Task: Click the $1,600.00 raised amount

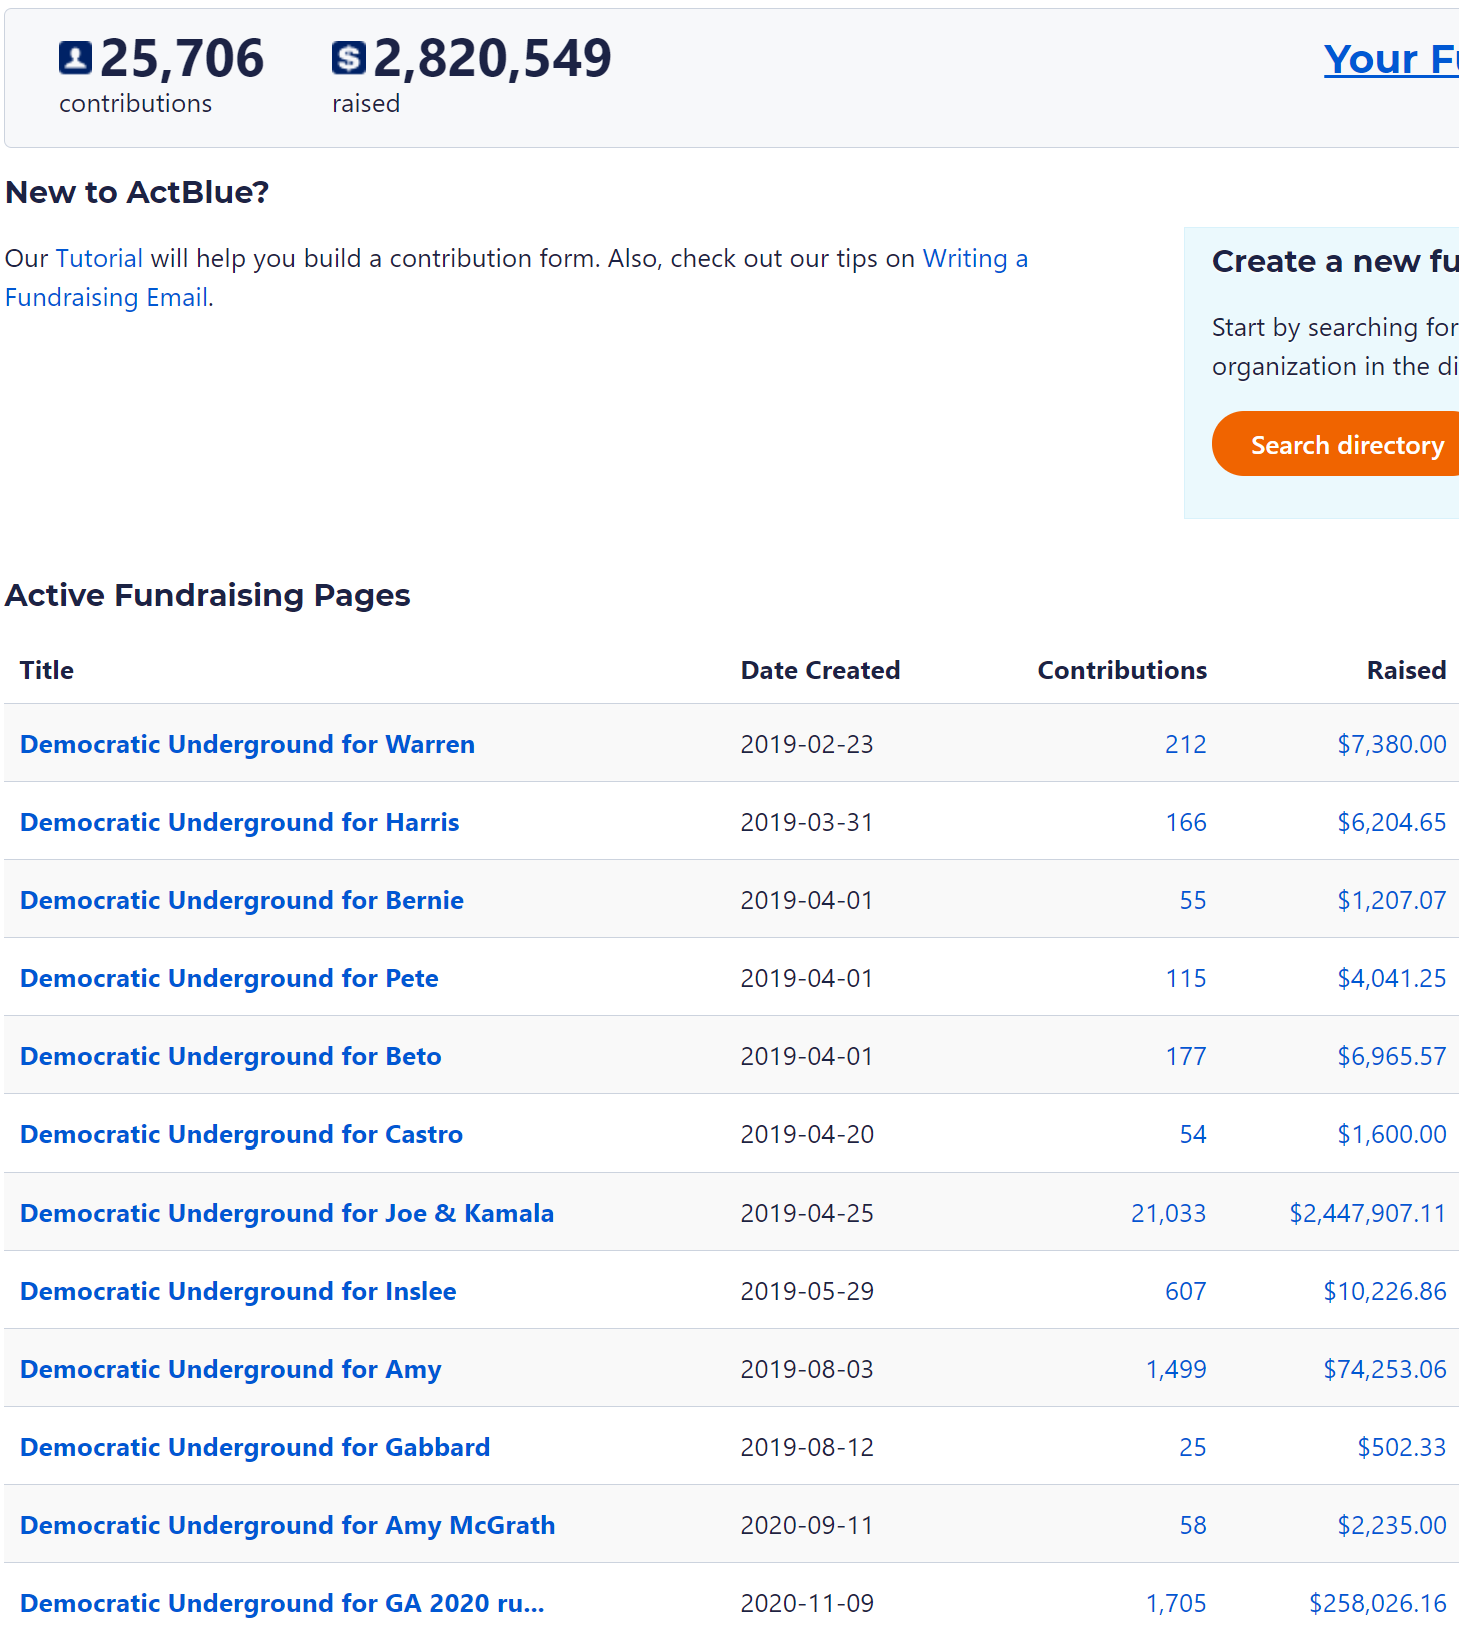Action: pos(1392,1134)
